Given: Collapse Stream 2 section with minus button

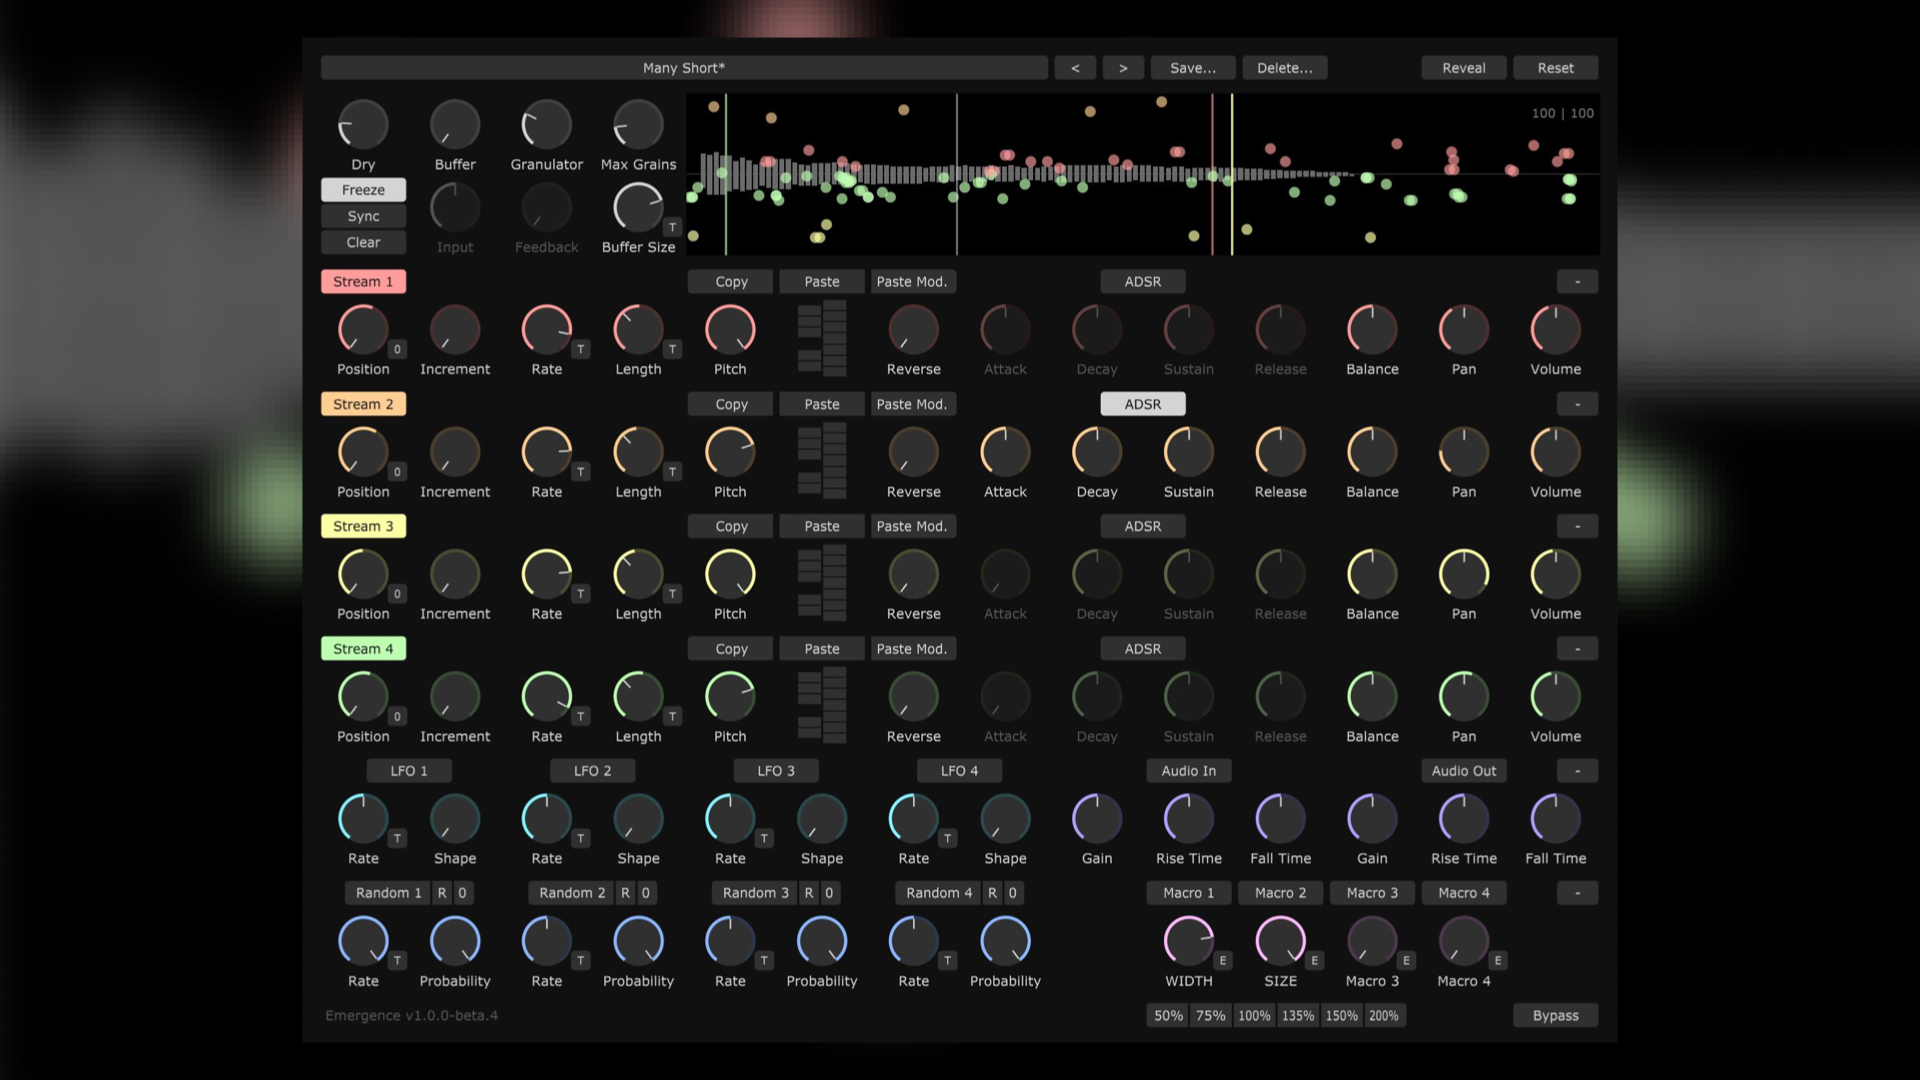Looking at the screenshot, I should click(1577, 404).
